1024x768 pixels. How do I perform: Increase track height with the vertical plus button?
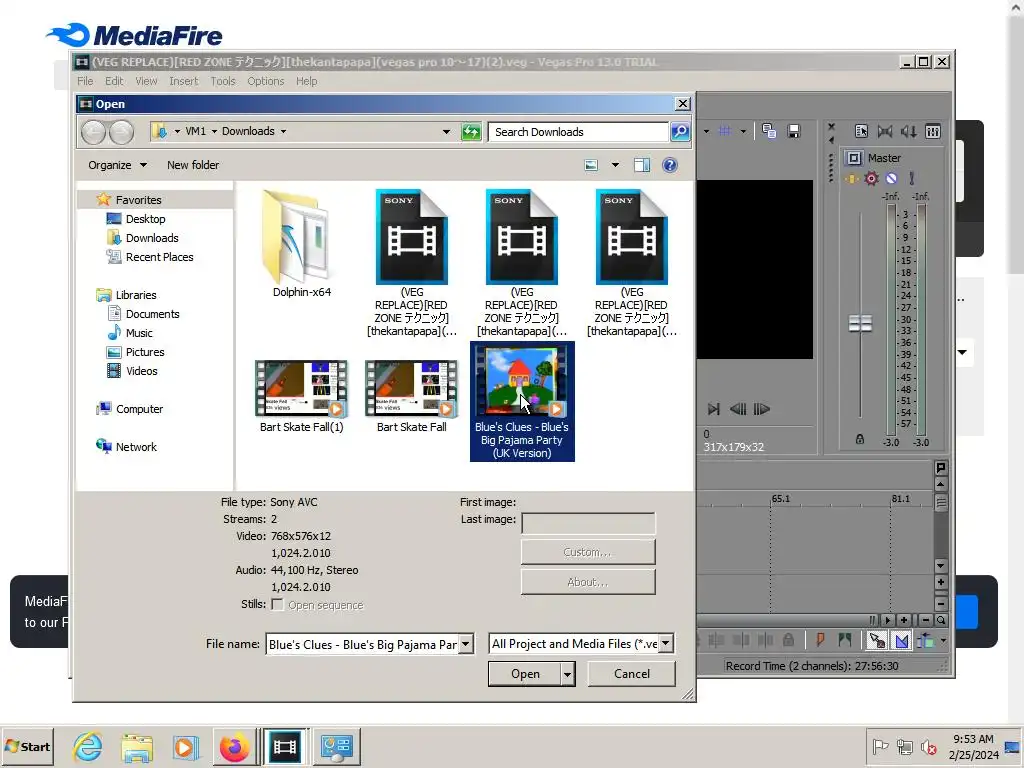tap(941, 583)
